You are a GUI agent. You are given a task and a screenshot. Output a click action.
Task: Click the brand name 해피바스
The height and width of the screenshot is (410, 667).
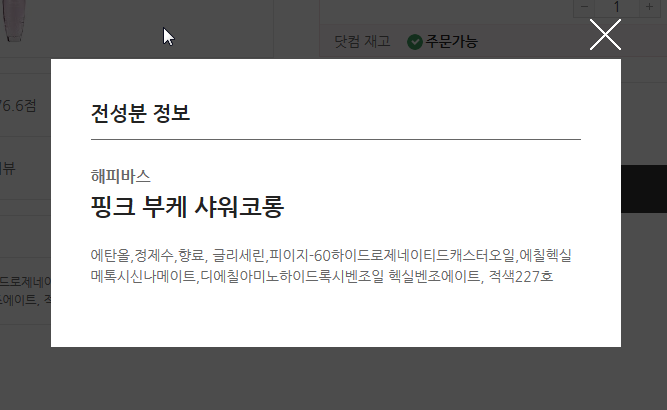click(121, 176)
